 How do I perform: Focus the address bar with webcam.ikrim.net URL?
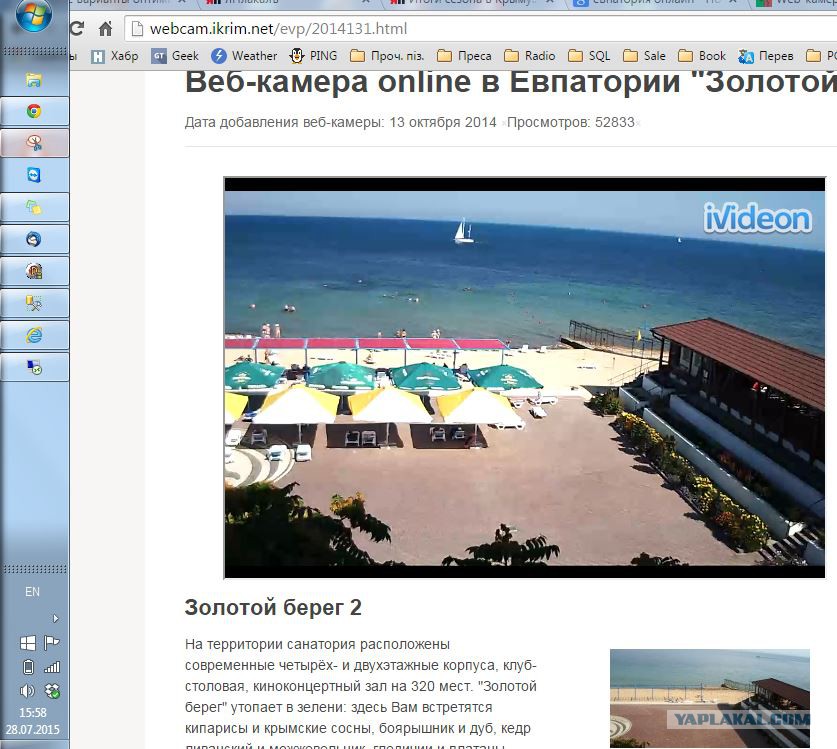[x=480, y=29]
